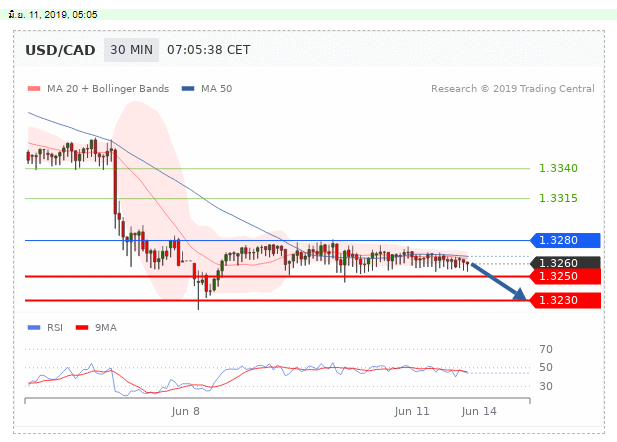Click the red 1.3250 support price tag

[x=565, y=276]
